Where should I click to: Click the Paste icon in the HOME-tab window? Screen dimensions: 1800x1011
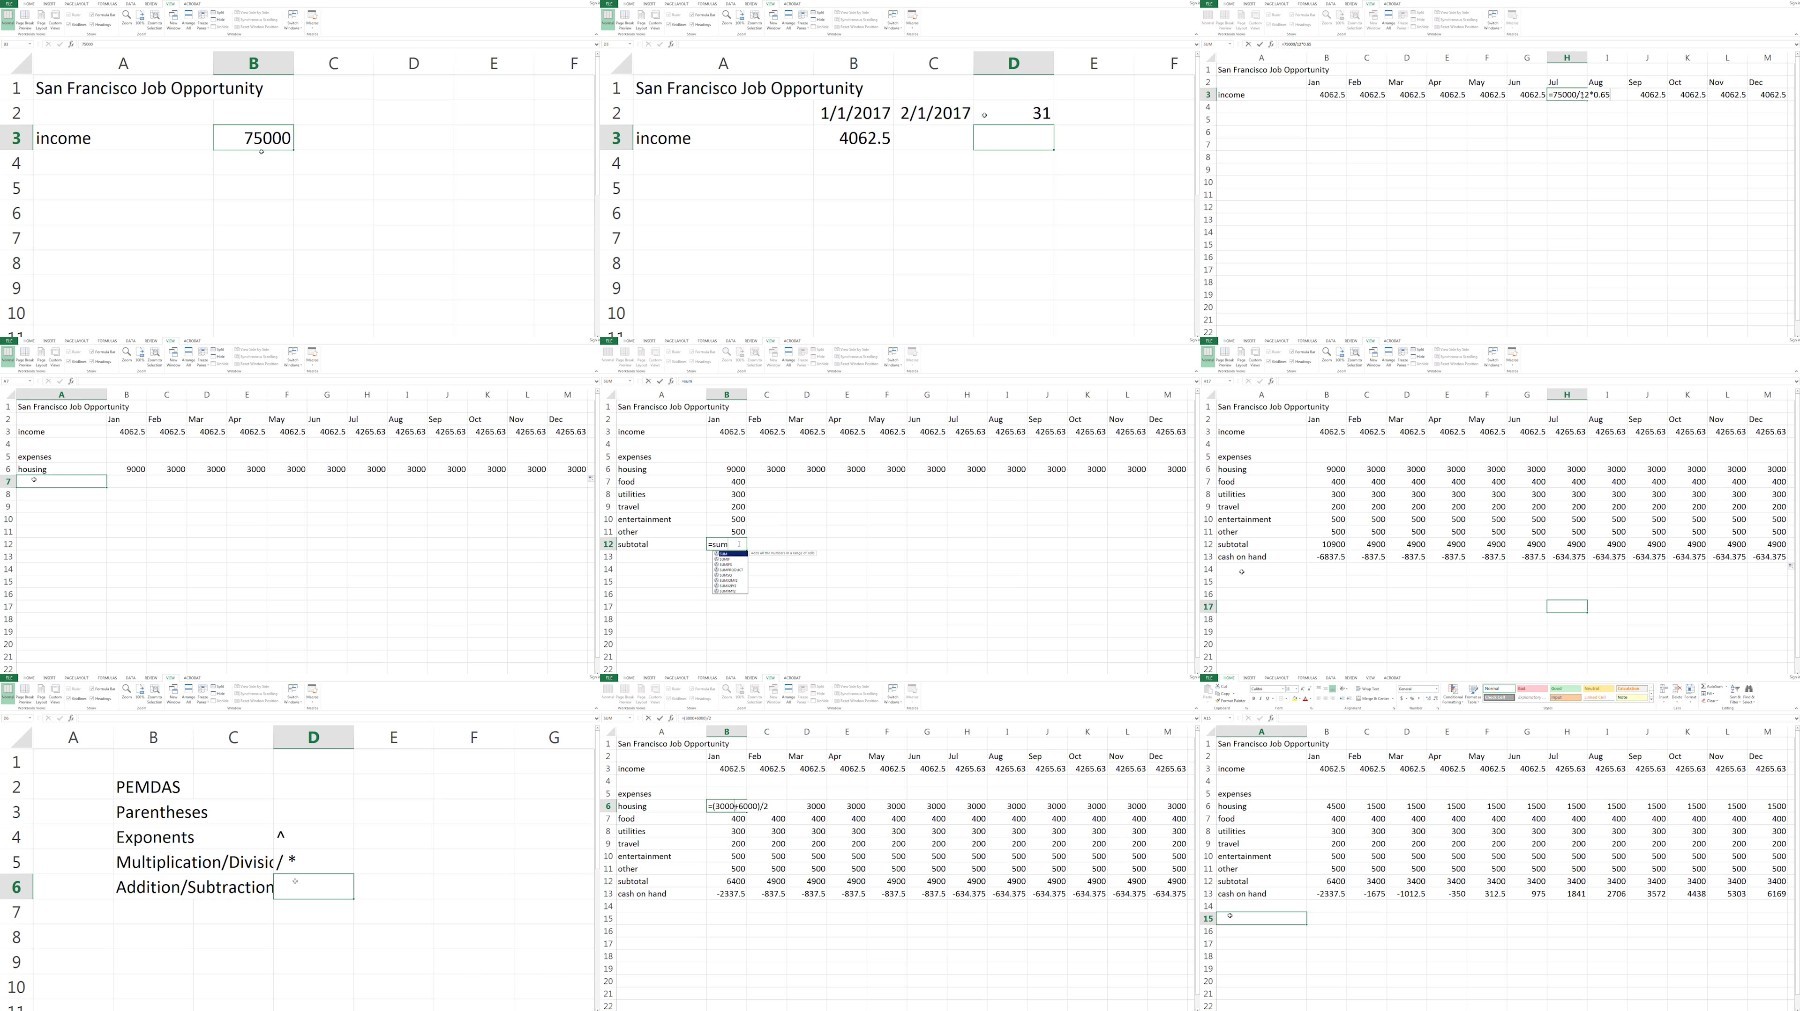[1207, 689]
